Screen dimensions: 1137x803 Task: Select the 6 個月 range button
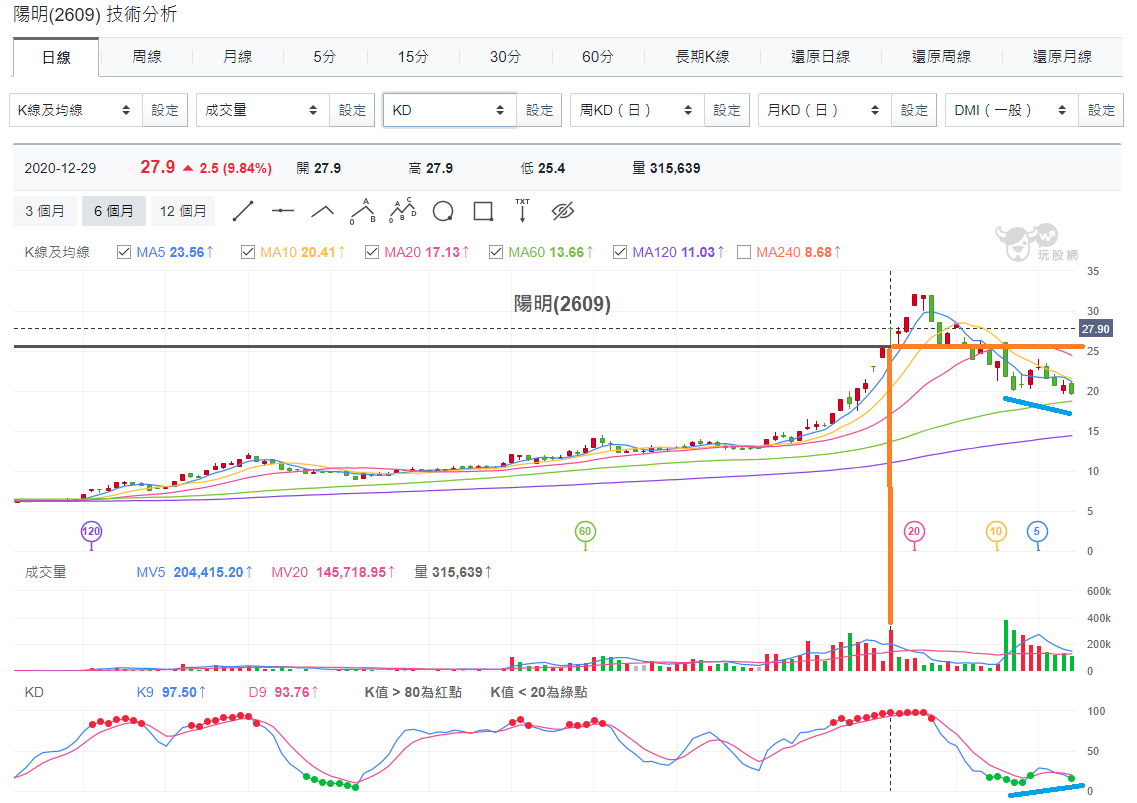coord(114,211)
